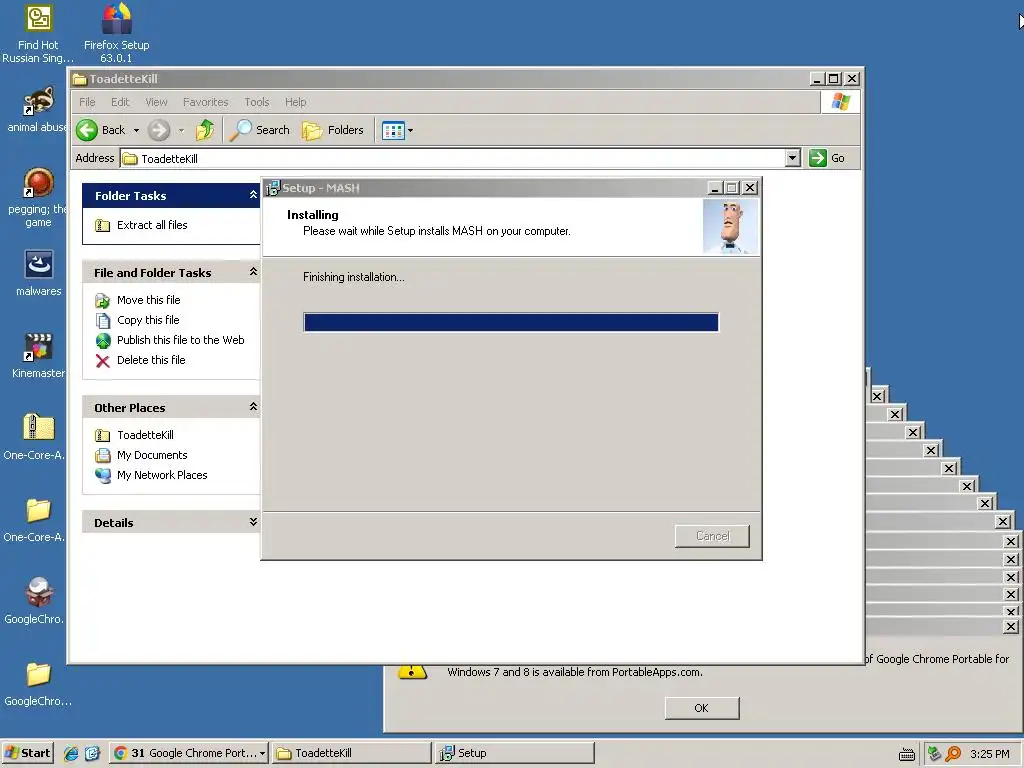Click the warning icon in Chrome Portable dialog
This screenshot has width=1024, height=768.
(x=411, y=672)
